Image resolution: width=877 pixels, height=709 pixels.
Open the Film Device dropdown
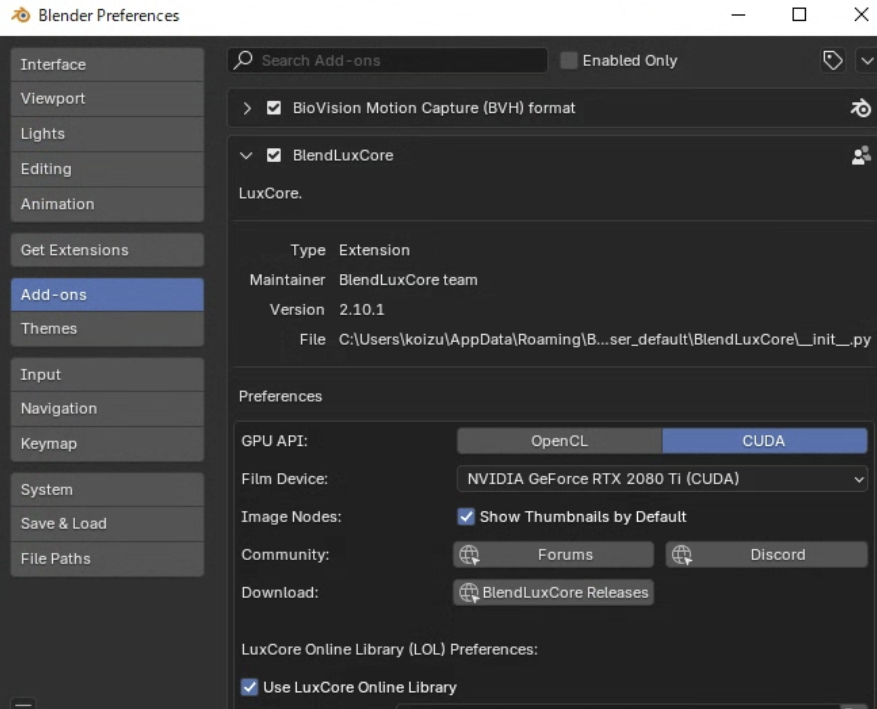coord(661,479)
